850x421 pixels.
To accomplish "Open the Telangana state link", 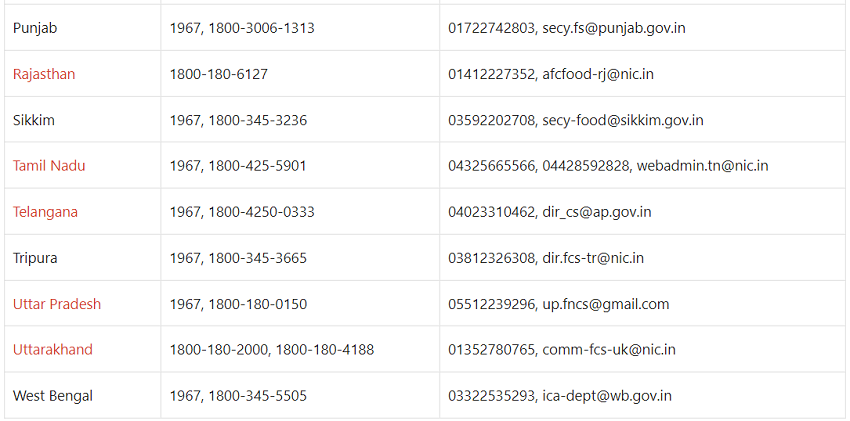I will point(45,212).
